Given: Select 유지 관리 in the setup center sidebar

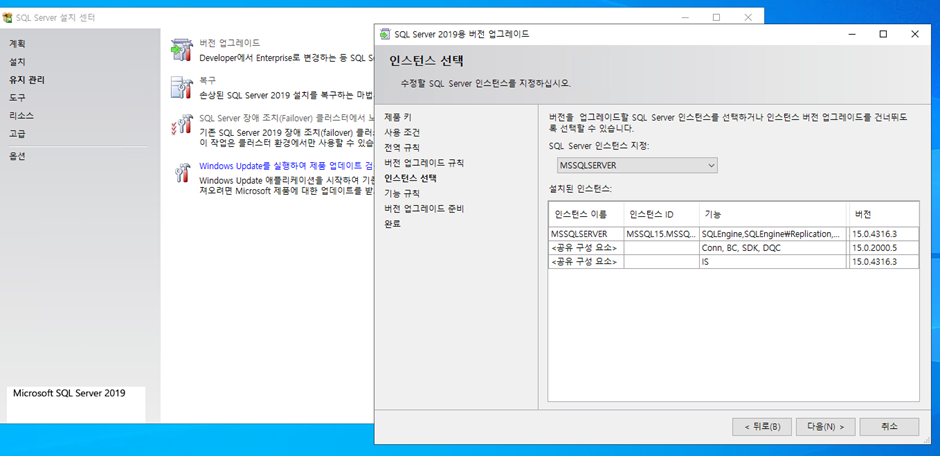Looking at the screenshot, I should pos(26,80).
